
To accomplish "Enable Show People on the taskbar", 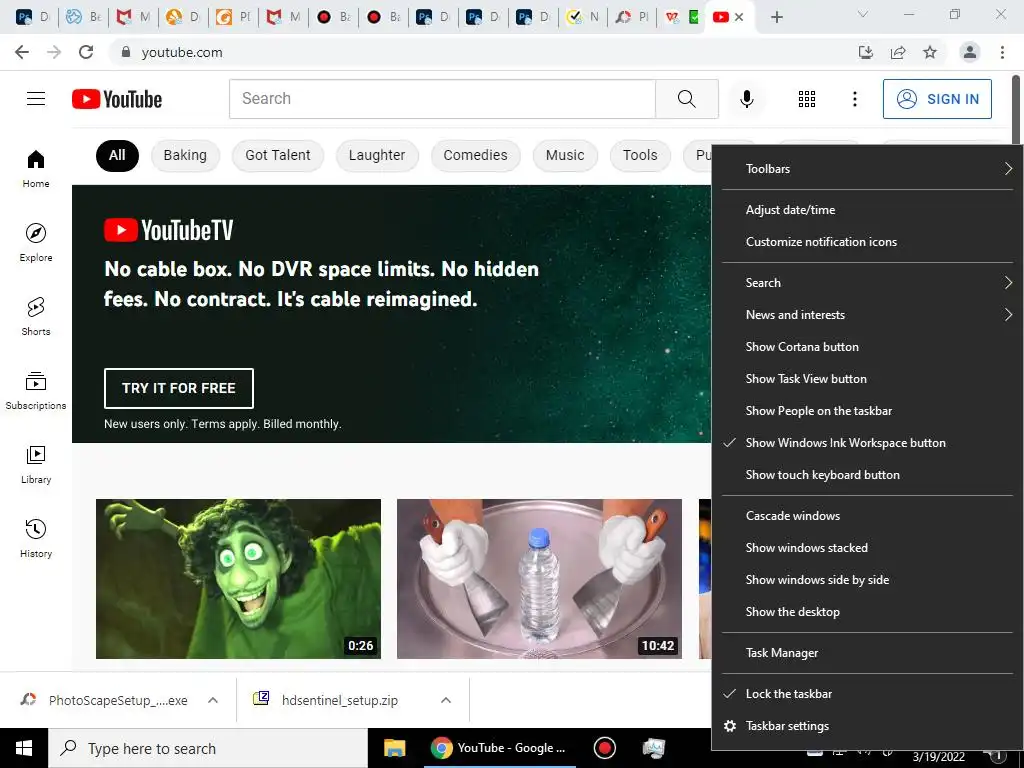I will (x=868, y=411).
